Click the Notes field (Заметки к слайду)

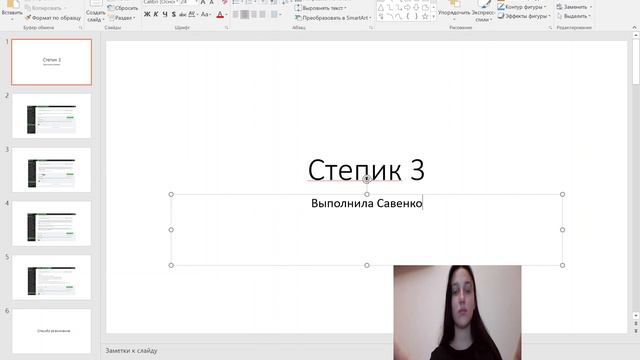click(x=131, y=351)
